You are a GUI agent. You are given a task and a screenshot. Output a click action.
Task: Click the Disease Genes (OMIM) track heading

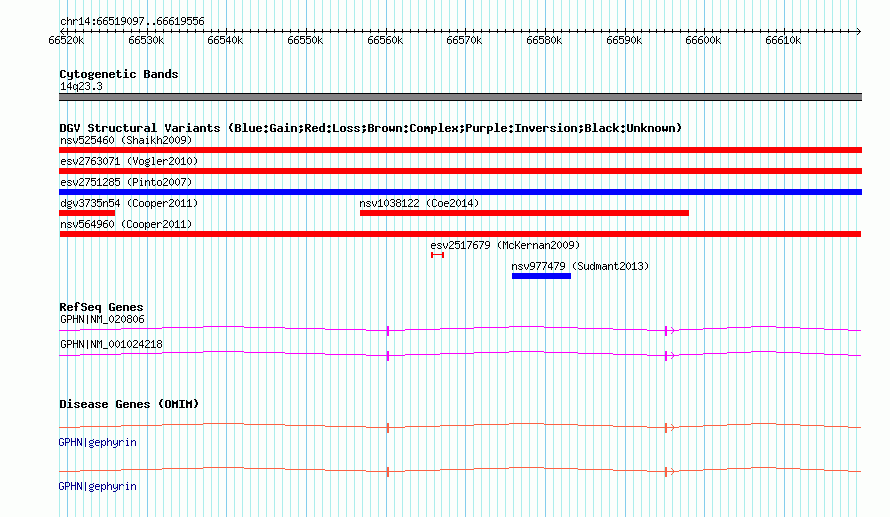129,404
